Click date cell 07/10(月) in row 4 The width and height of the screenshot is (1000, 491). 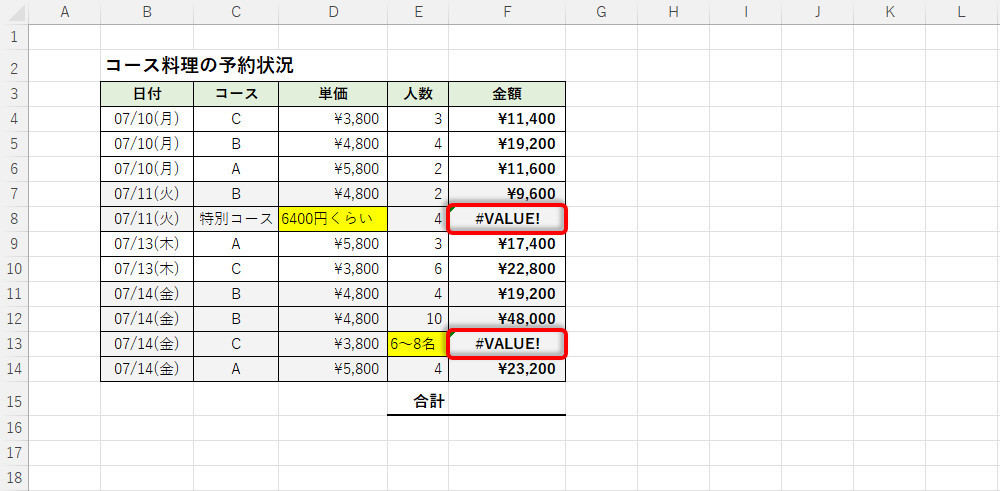[x=147, y=119]
